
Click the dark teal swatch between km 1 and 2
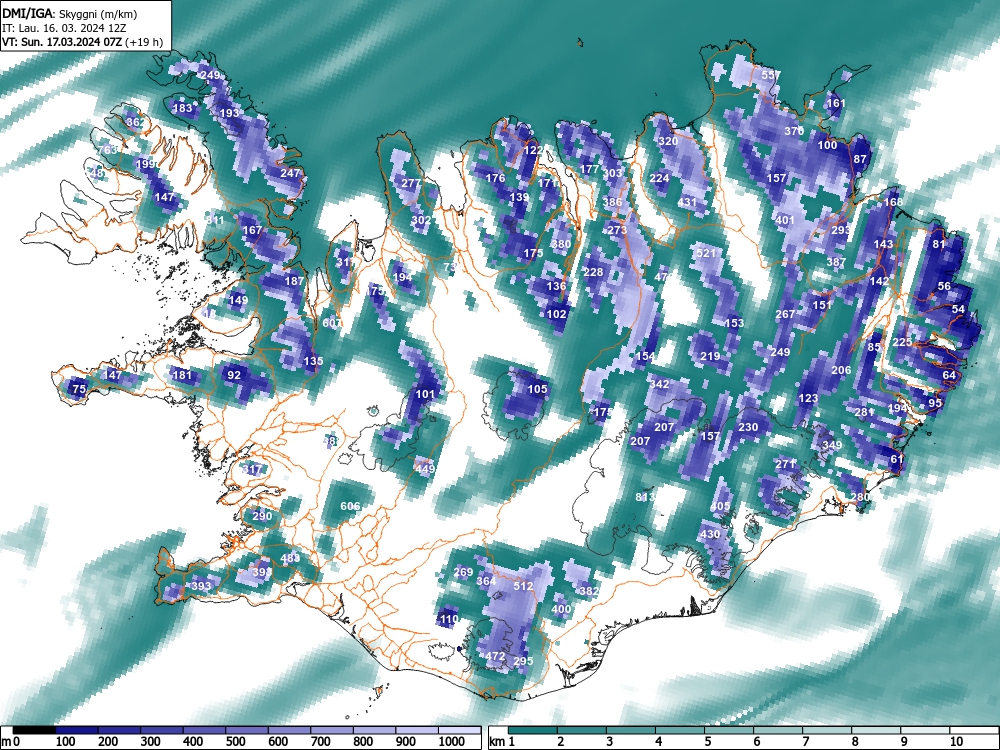[533, 730]
